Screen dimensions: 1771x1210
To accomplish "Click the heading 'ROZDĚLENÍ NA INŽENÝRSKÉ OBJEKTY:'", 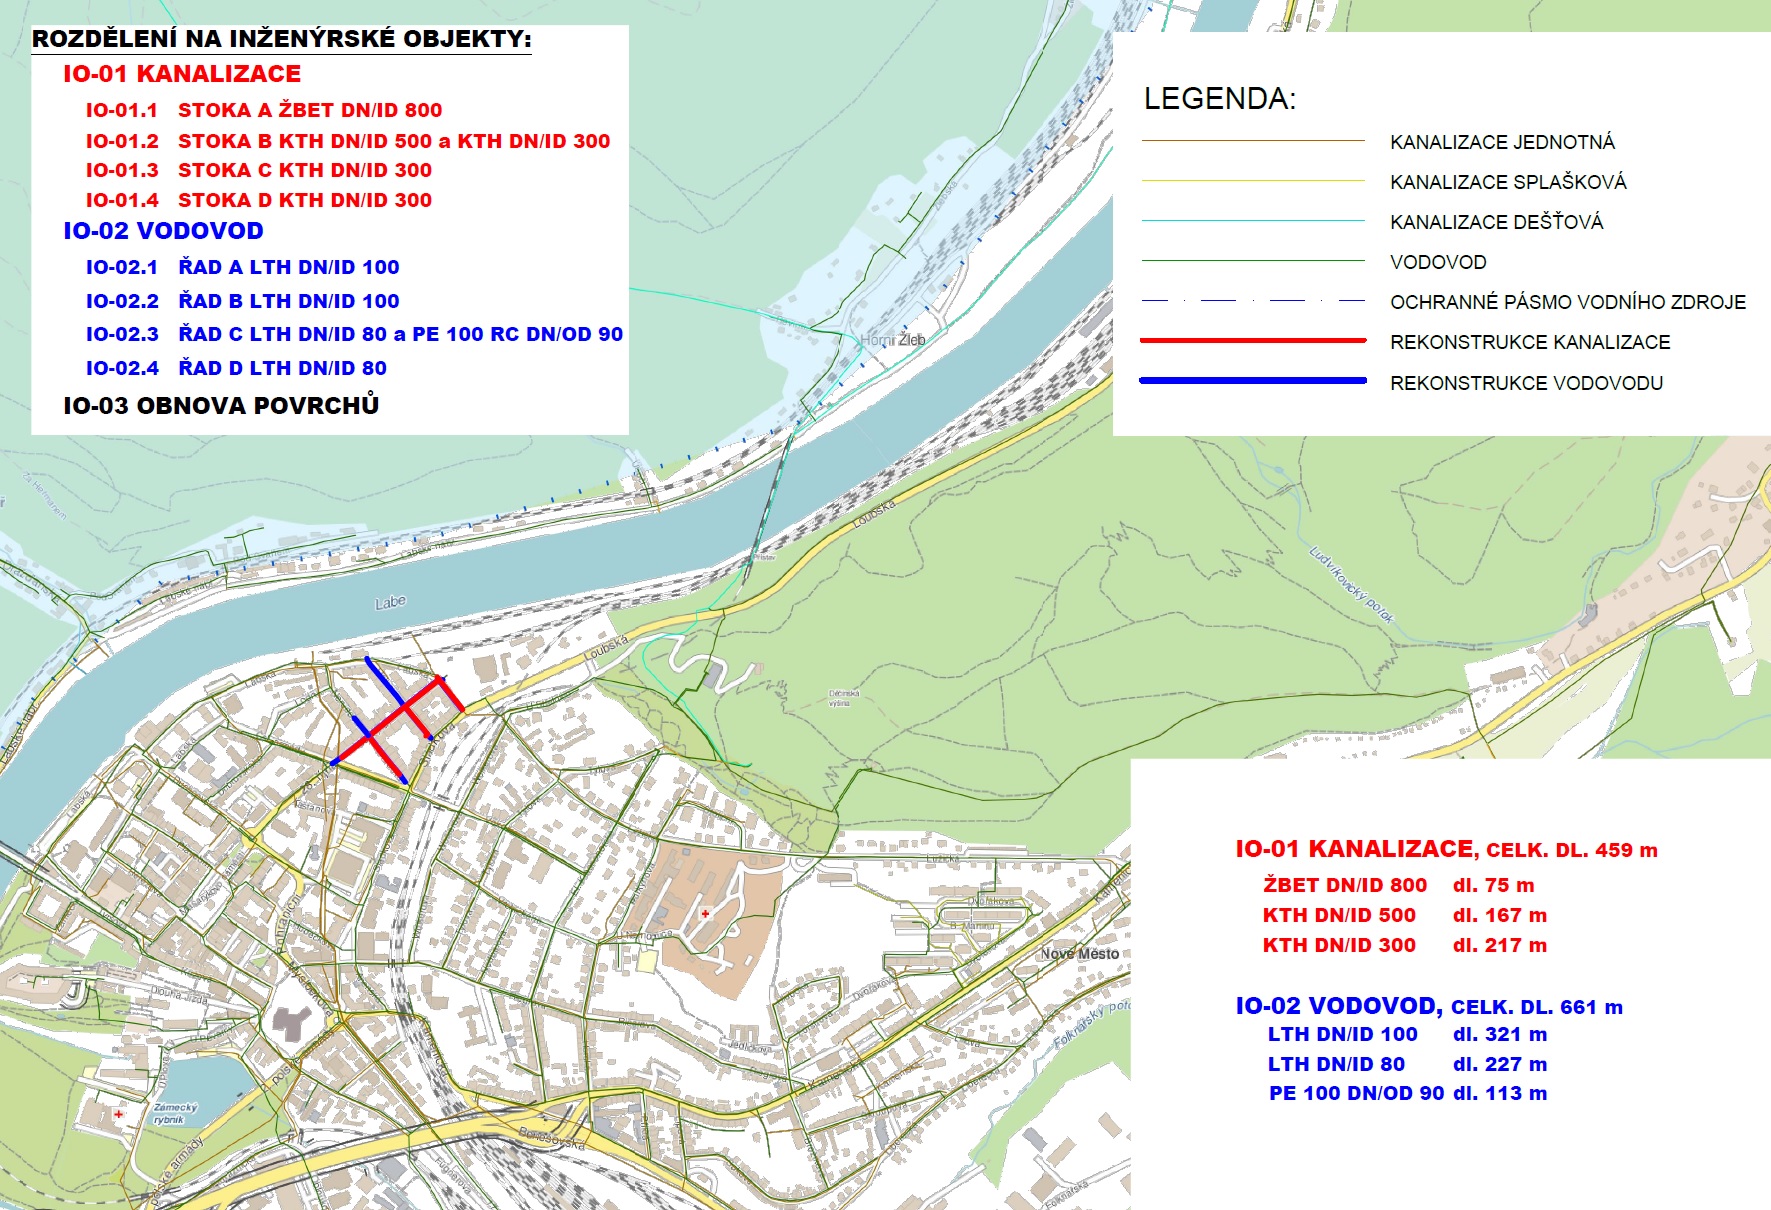I will click(282, 39).
